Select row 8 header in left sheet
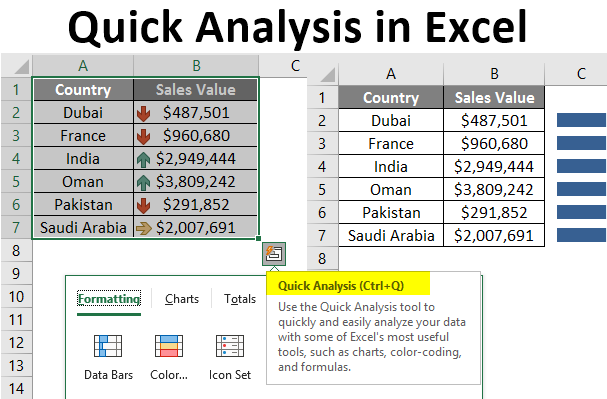The height and width of the screenshot is (399, 607). coord(16,250)
